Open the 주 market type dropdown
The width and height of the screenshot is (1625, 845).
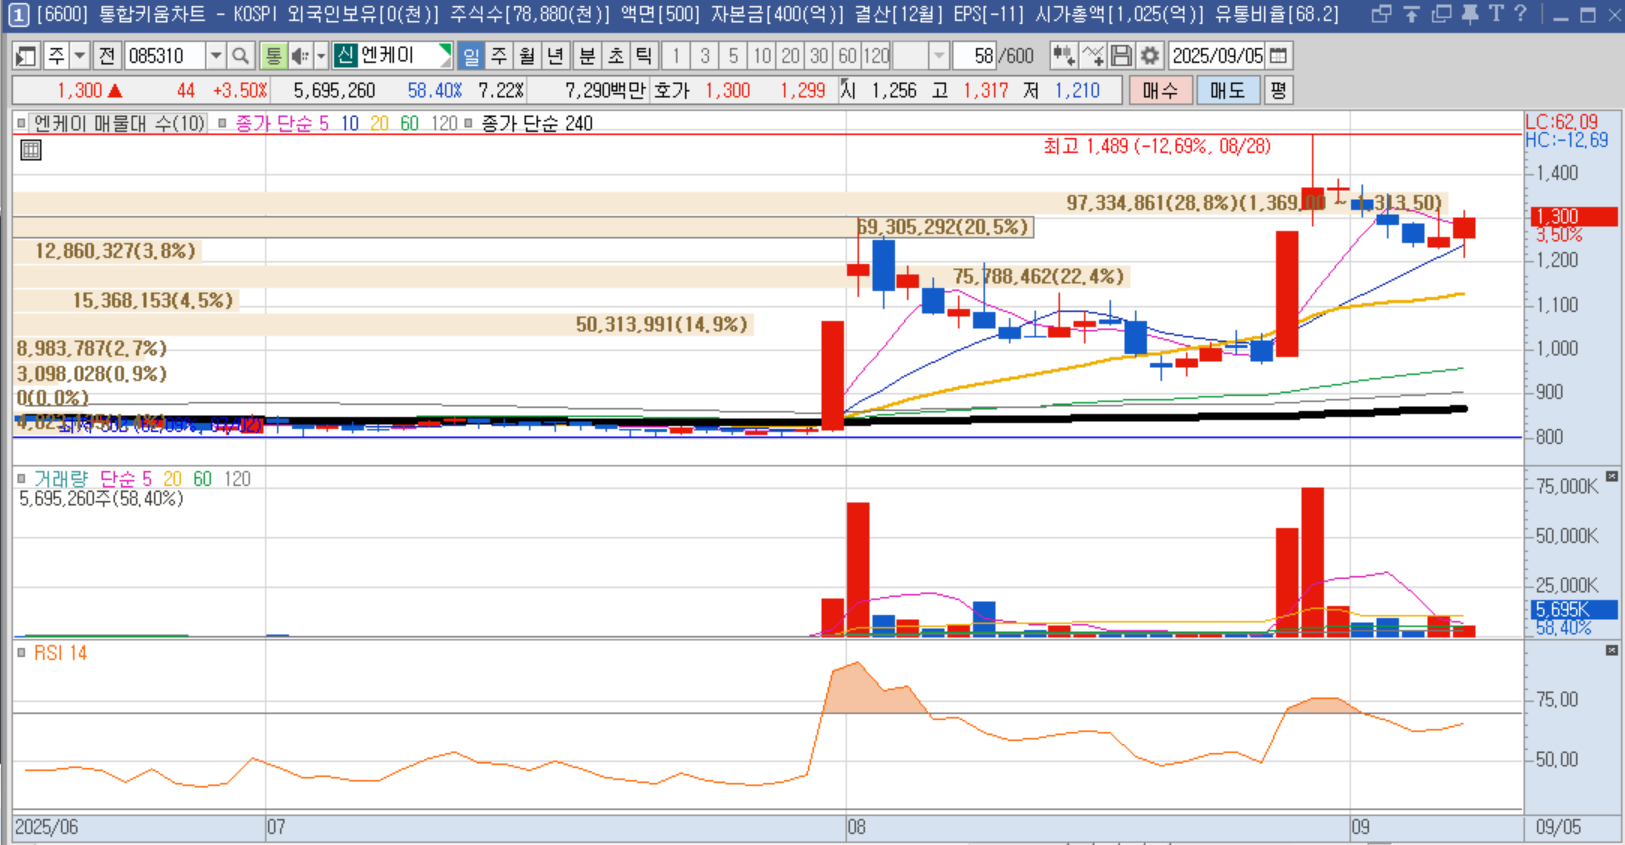(x=80, y=56)
